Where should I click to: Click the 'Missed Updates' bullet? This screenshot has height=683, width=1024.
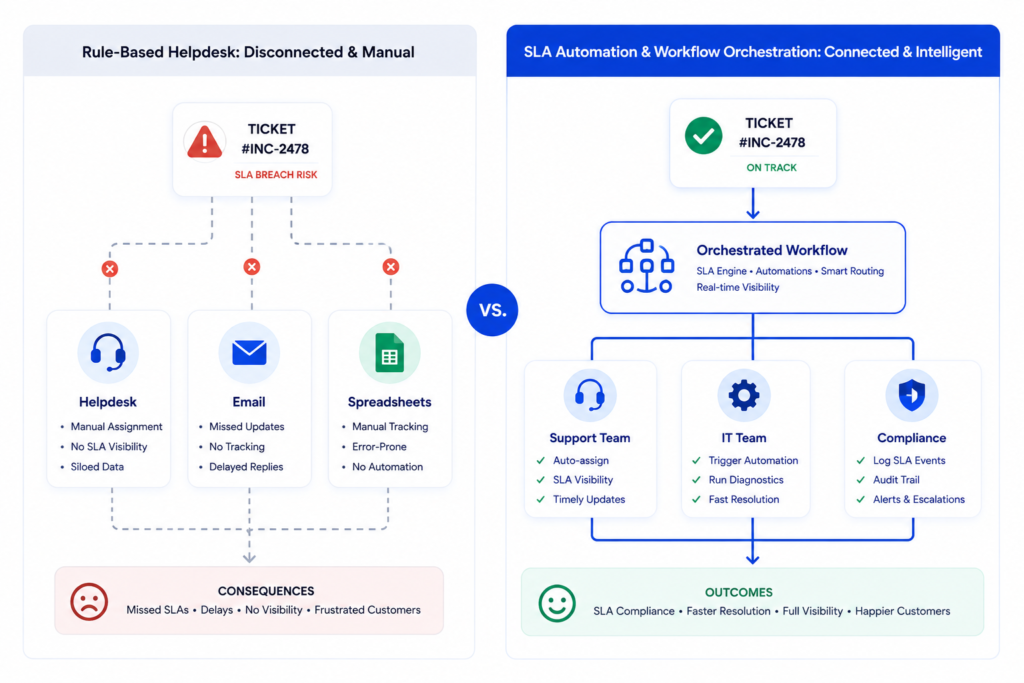coord(246,426)
